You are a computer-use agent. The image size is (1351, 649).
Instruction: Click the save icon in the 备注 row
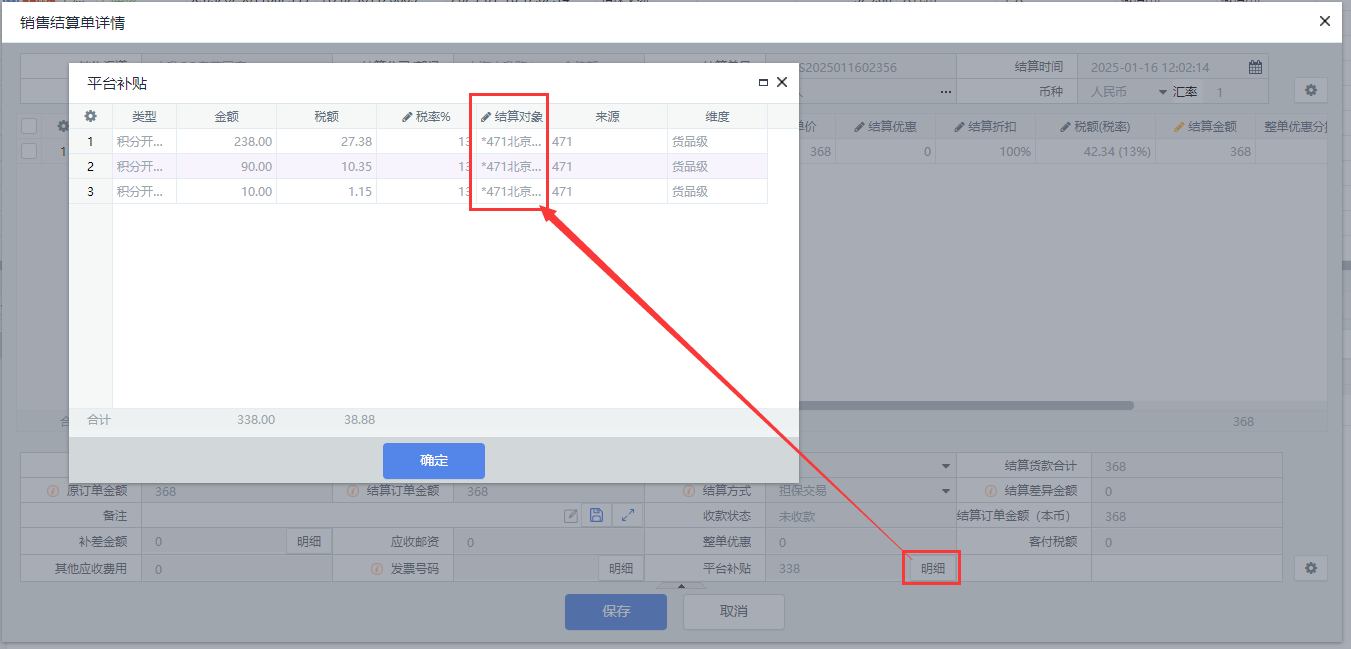596,515
